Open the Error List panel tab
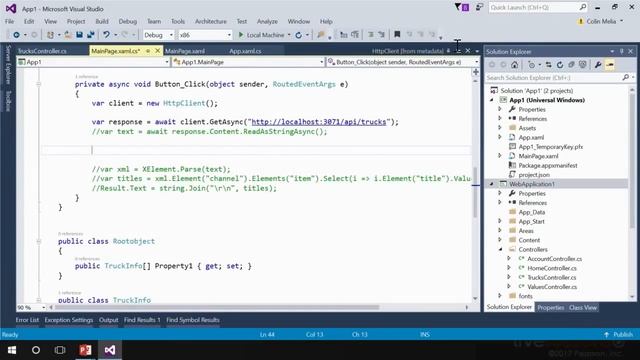Screen dimensions: 640x360 tap(27, 320)
